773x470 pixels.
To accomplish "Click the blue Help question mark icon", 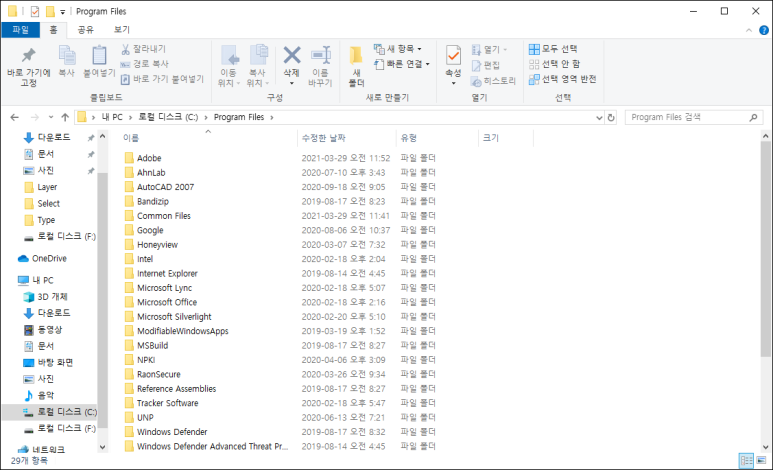I will 764,30.
